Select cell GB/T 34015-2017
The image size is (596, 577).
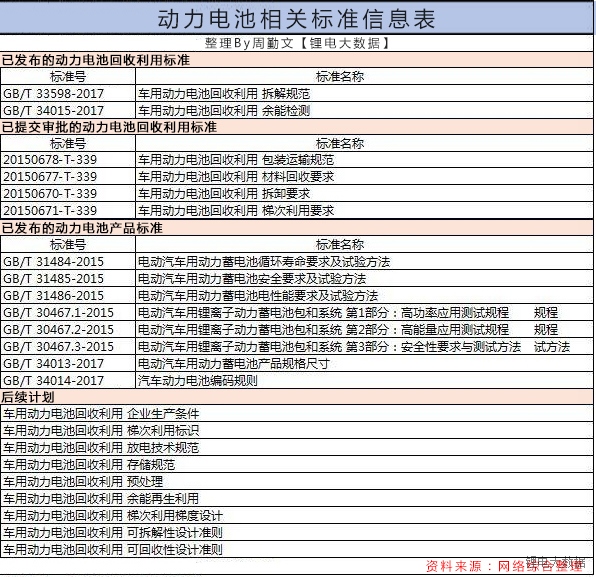(68, 111)
